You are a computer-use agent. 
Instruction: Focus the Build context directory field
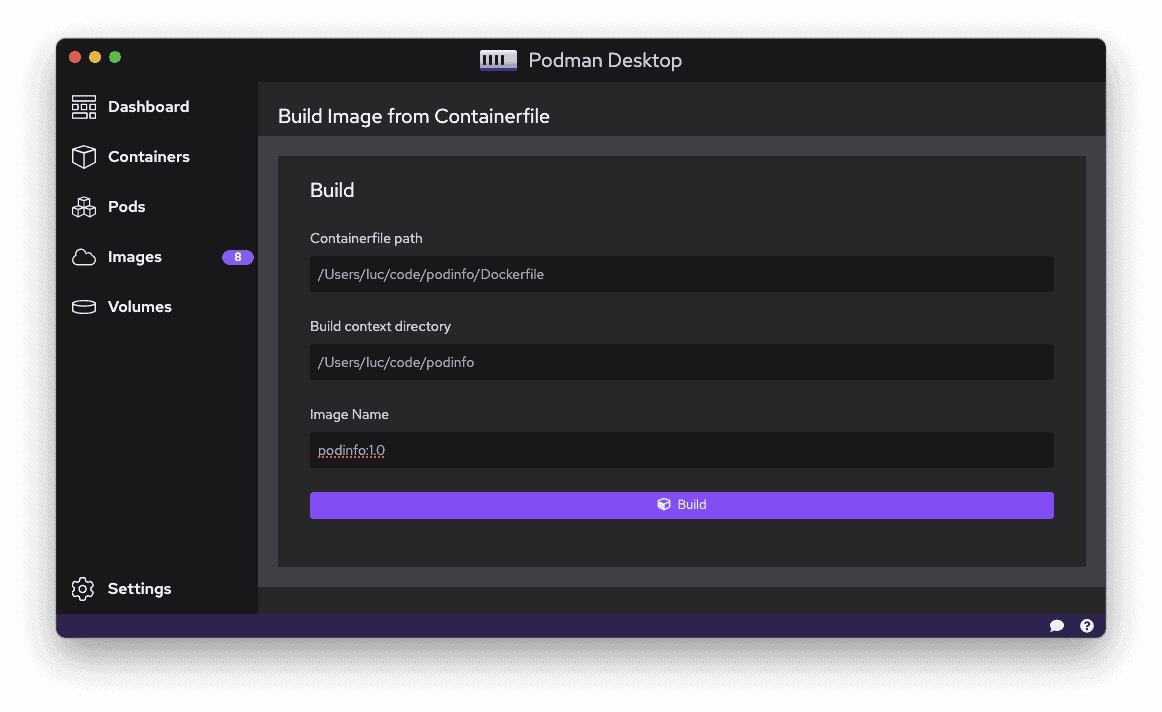click(x=682, y=362)
